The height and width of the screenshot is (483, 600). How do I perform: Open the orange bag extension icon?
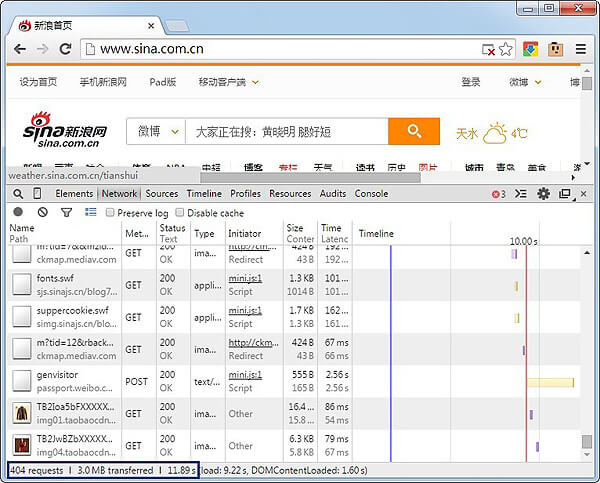tap(555, 49)
